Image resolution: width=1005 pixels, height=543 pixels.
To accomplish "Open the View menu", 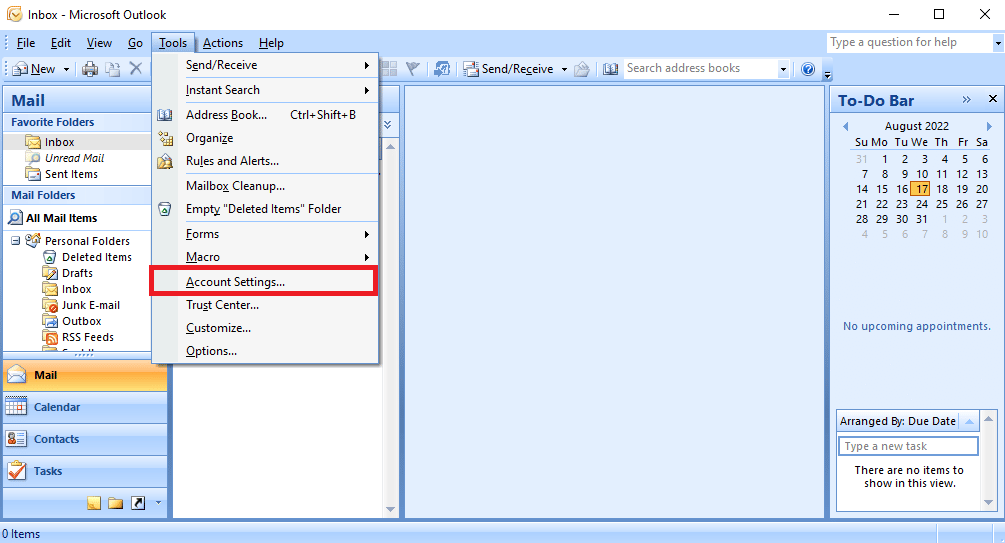I will coord(99,43).
